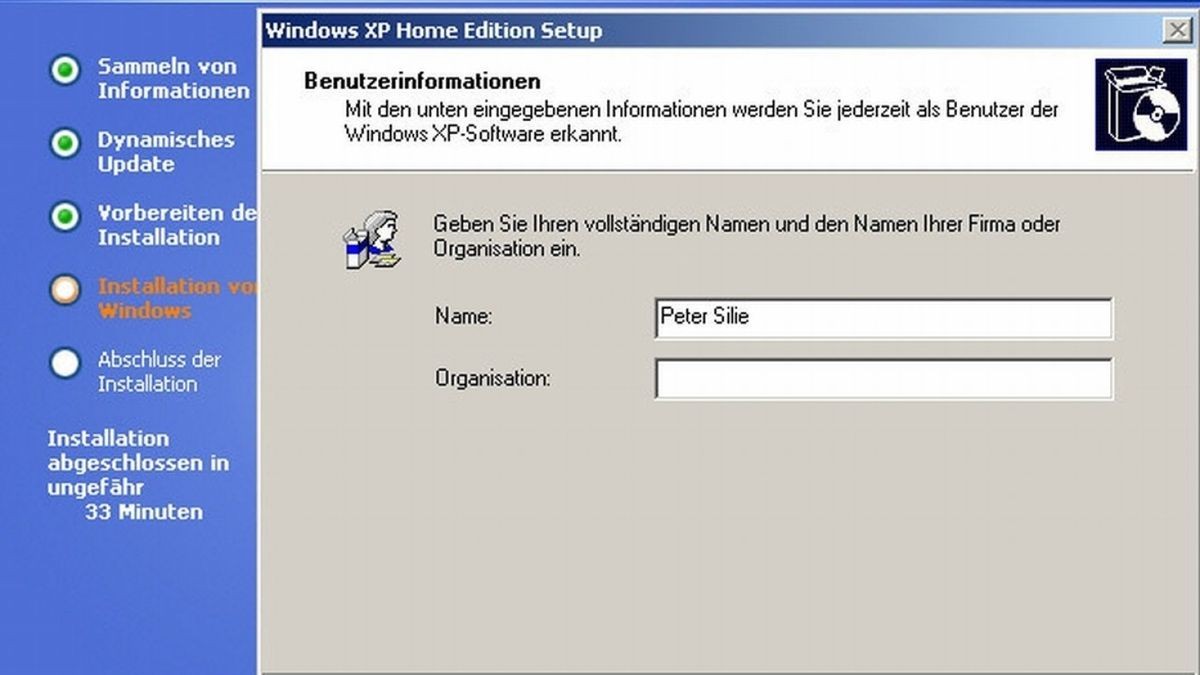Click the white circle beside Abschluss der Installation
This screenshot has width=1200, height=675.
64,364
